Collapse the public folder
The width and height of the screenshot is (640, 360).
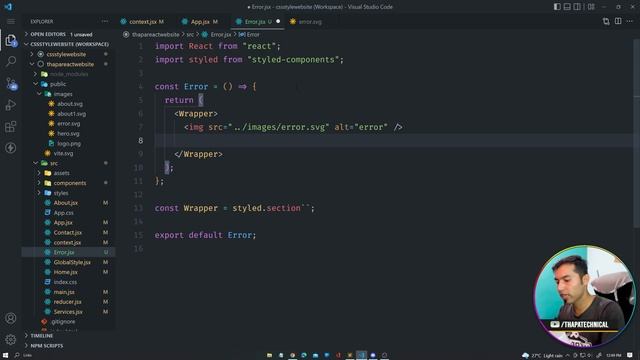pyautogui.click(x=58, y=84)
